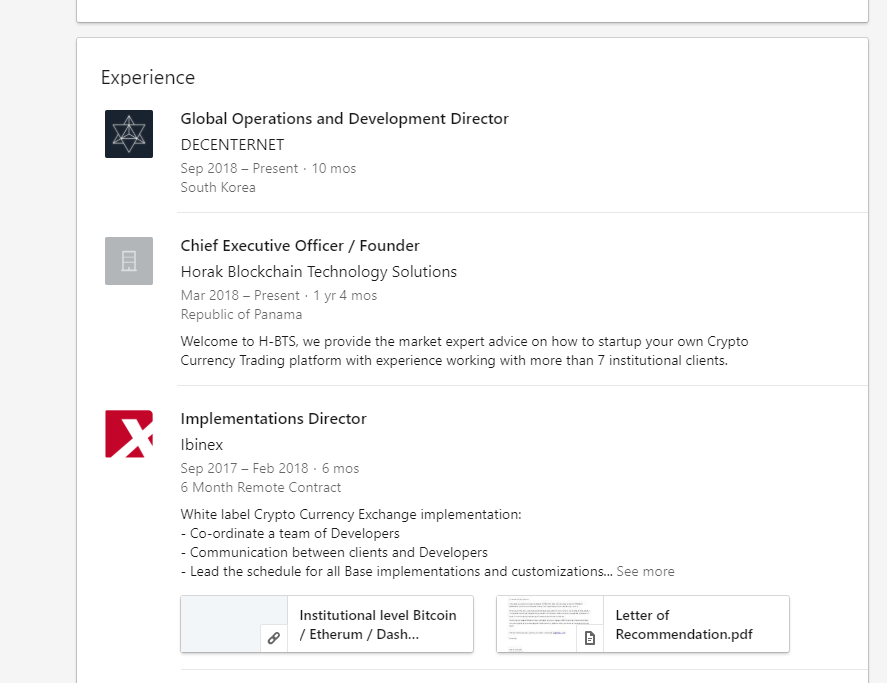Open Letter of Recommendation.pdf attachment
Viewport: 887px width, 683px height.
684,624
